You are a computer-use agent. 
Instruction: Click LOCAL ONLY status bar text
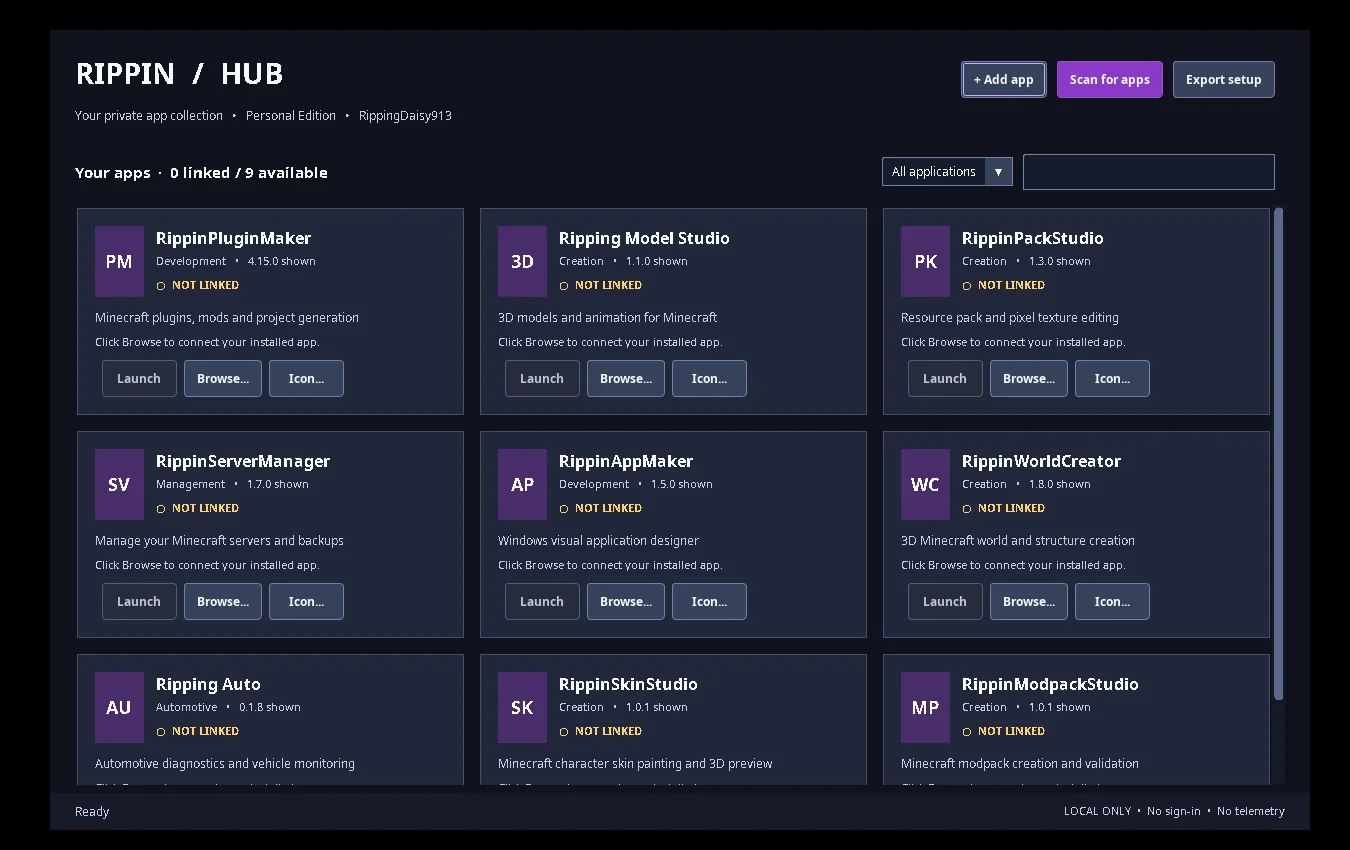[1097, 812]
